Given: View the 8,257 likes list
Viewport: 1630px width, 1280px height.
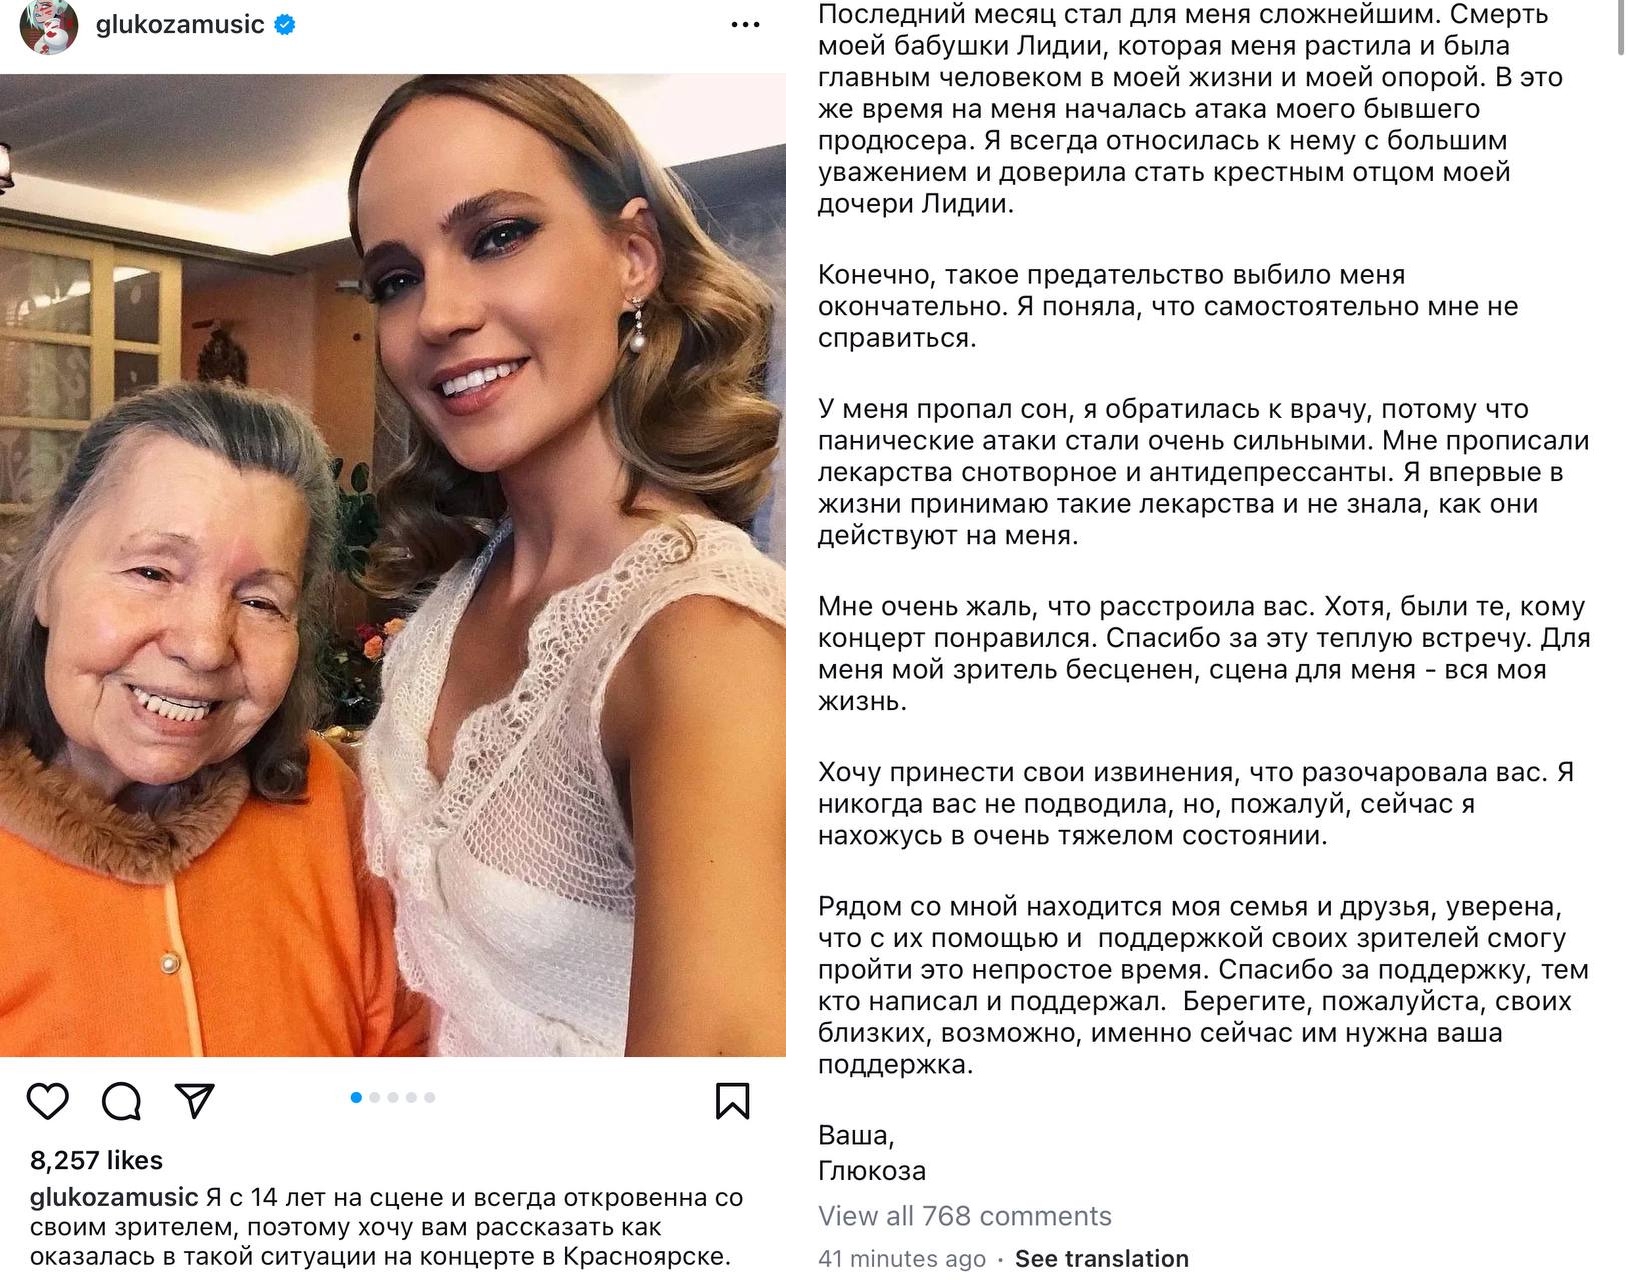Looking at the screenshot, I should tap(96, 1160).
